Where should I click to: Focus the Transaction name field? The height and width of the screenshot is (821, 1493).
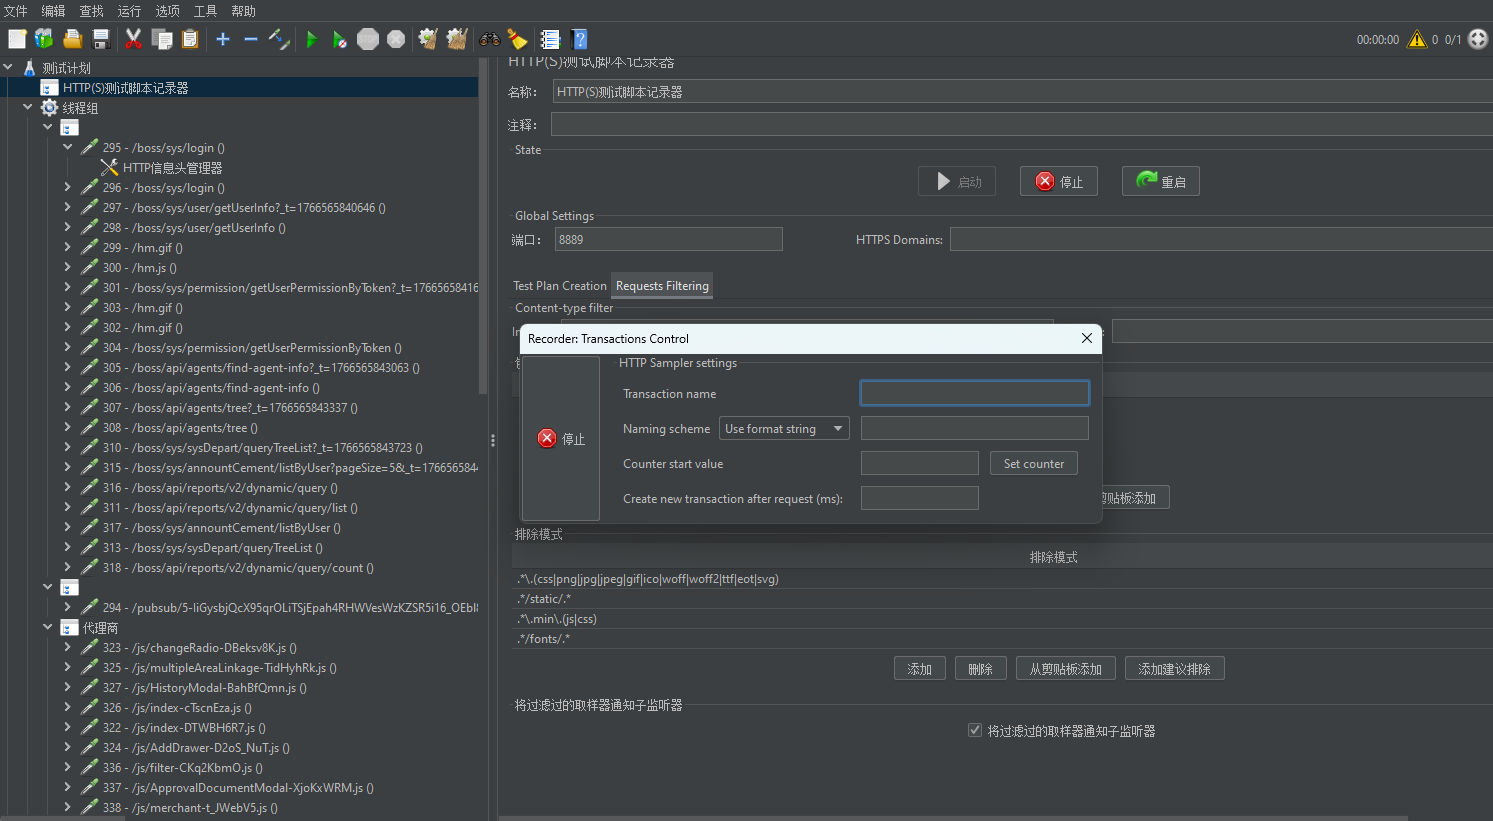[x=975, y=393]
